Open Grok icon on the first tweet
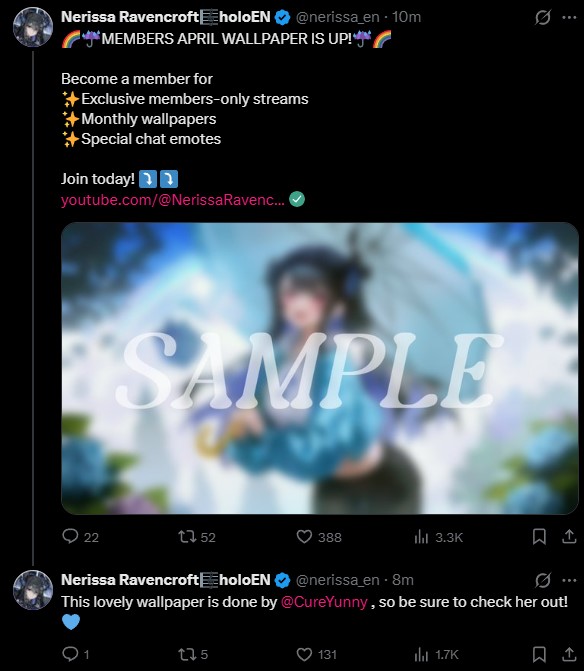Viewport: 584px width, 671px height. click(542, 18)
